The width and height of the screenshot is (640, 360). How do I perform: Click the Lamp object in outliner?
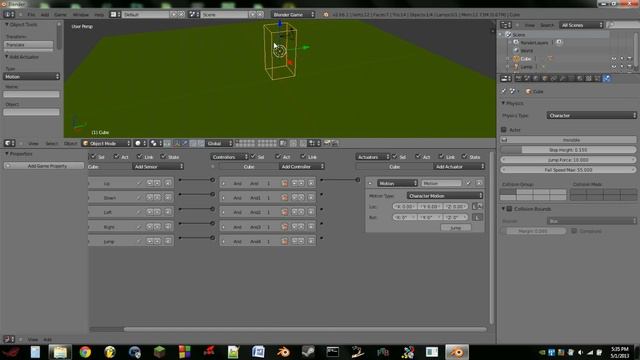click(x=527, y=67)
